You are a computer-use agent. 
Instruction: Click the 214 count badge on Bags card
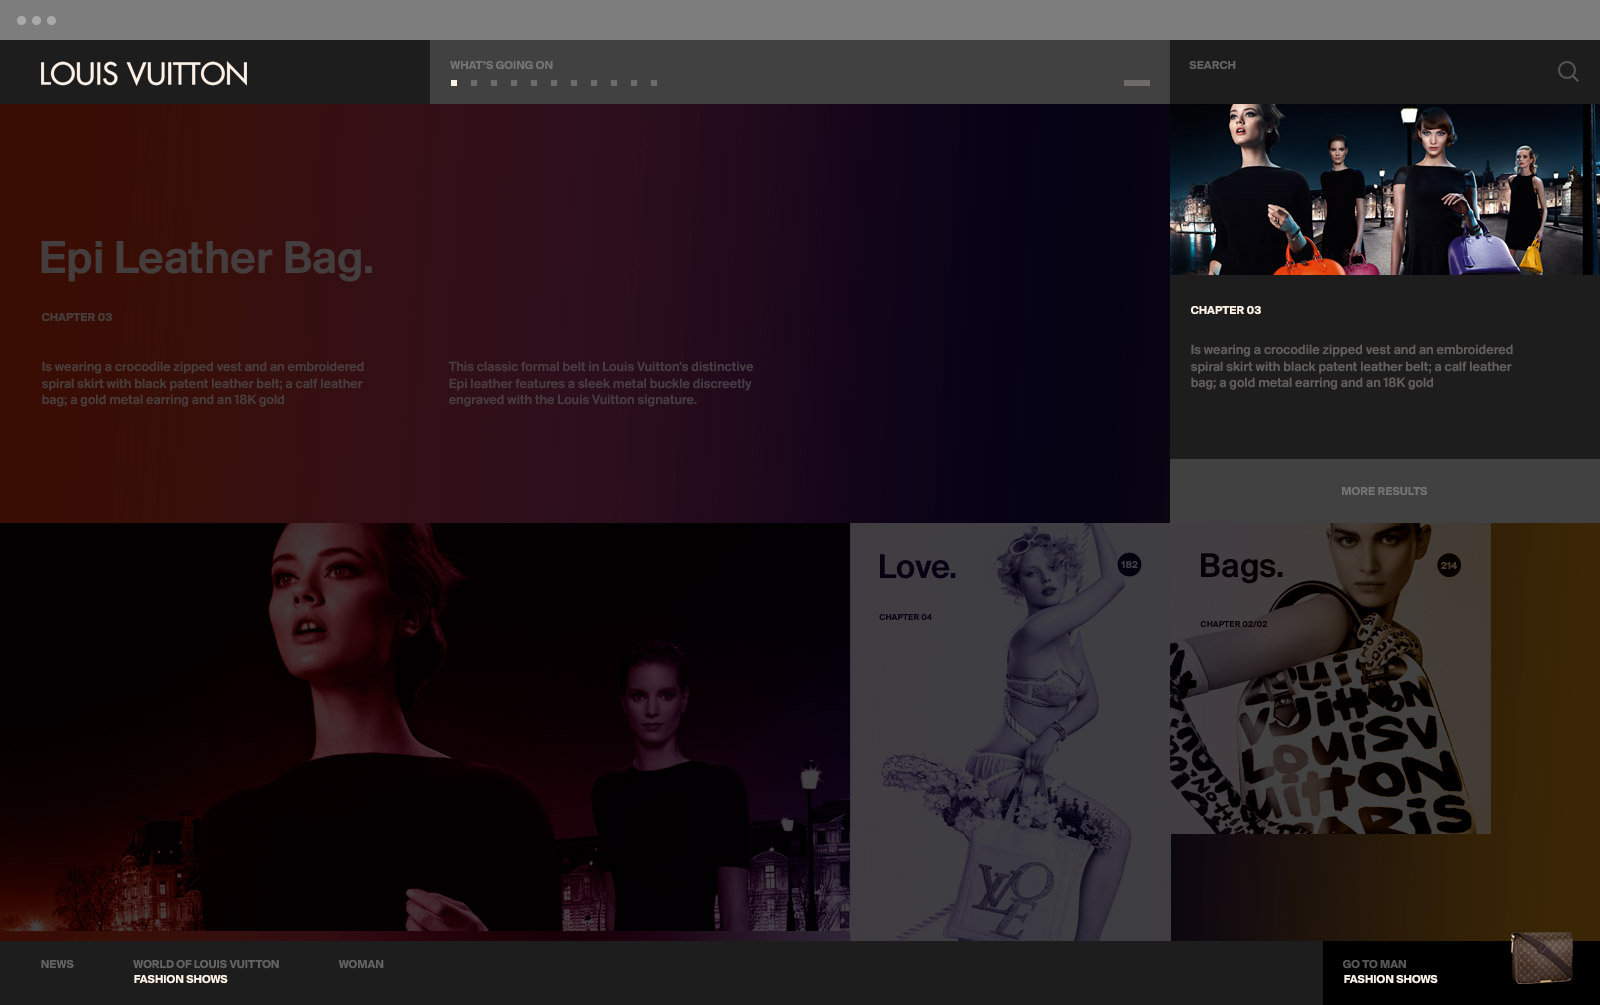pyautogui.click(x=1449, y=565)
